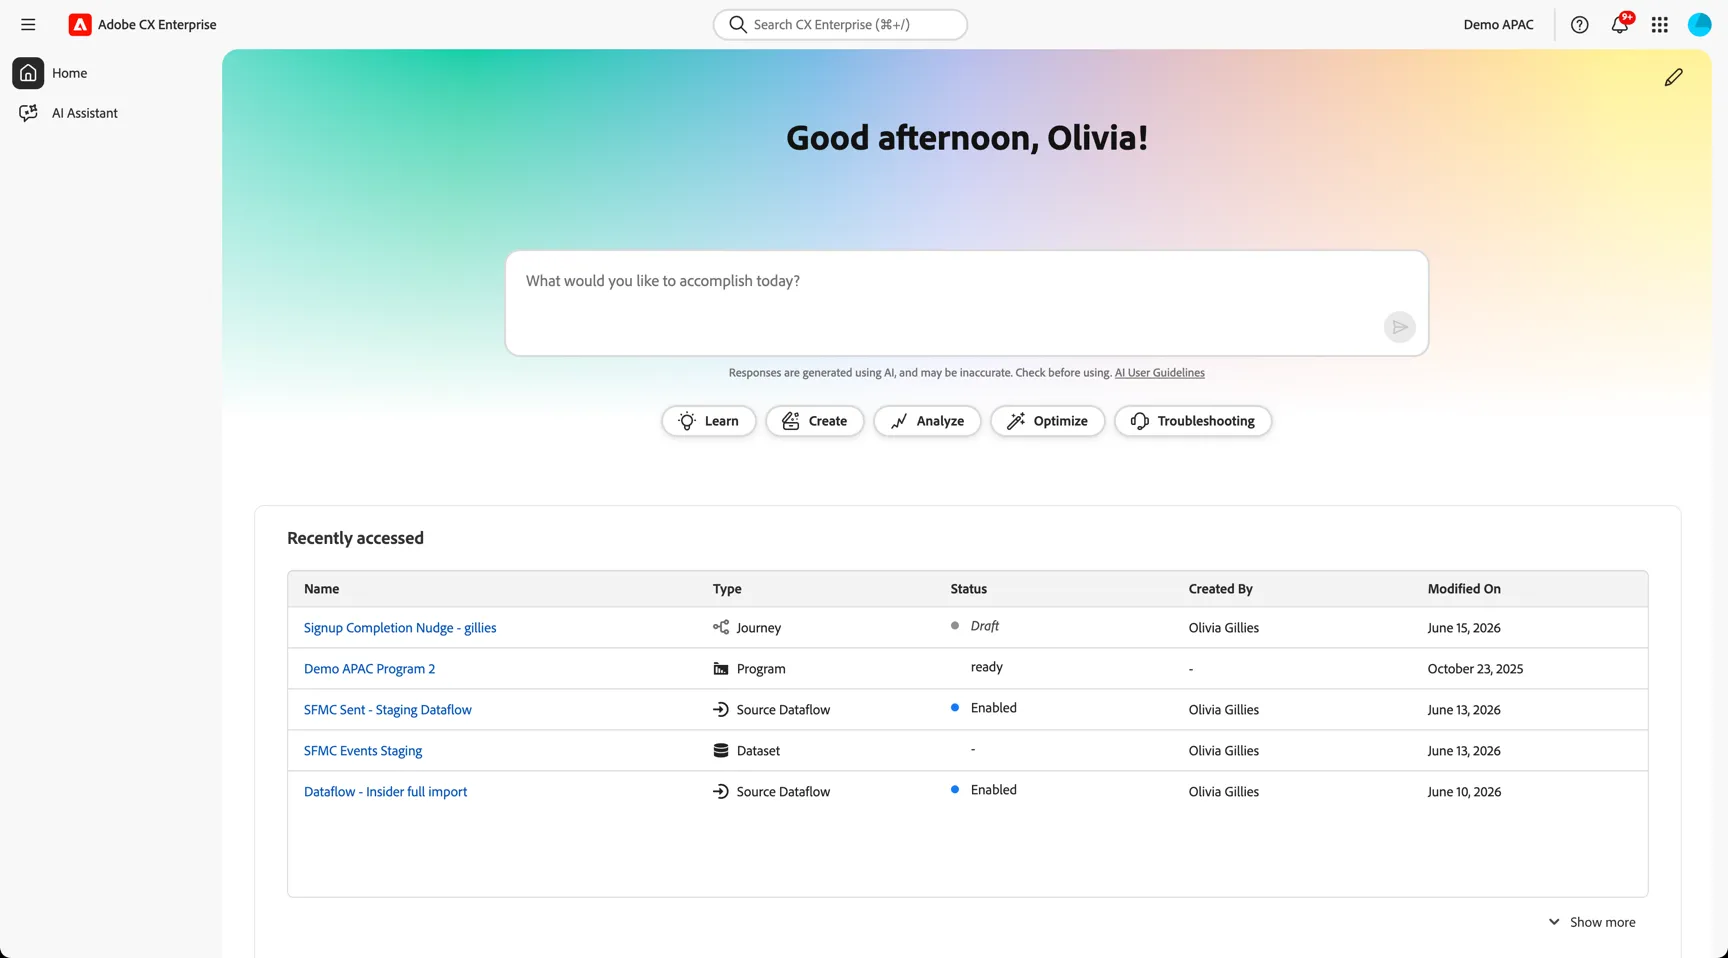Screen dimensions: 1728x958
Task: Toggle the hamburger navigation menu
Action: 28,24
